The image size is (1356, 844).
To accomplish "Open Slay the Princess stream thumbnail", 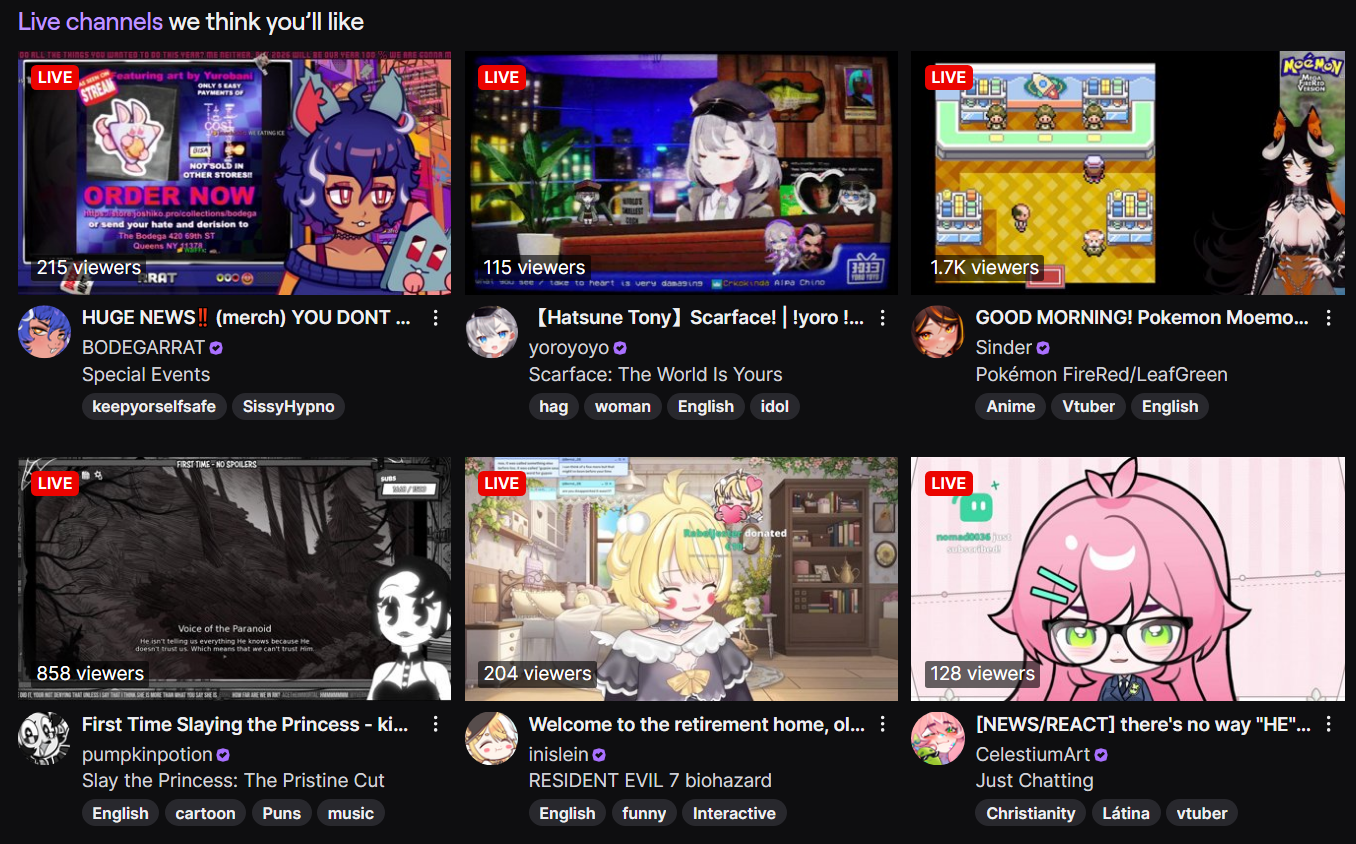I will 235,579.
